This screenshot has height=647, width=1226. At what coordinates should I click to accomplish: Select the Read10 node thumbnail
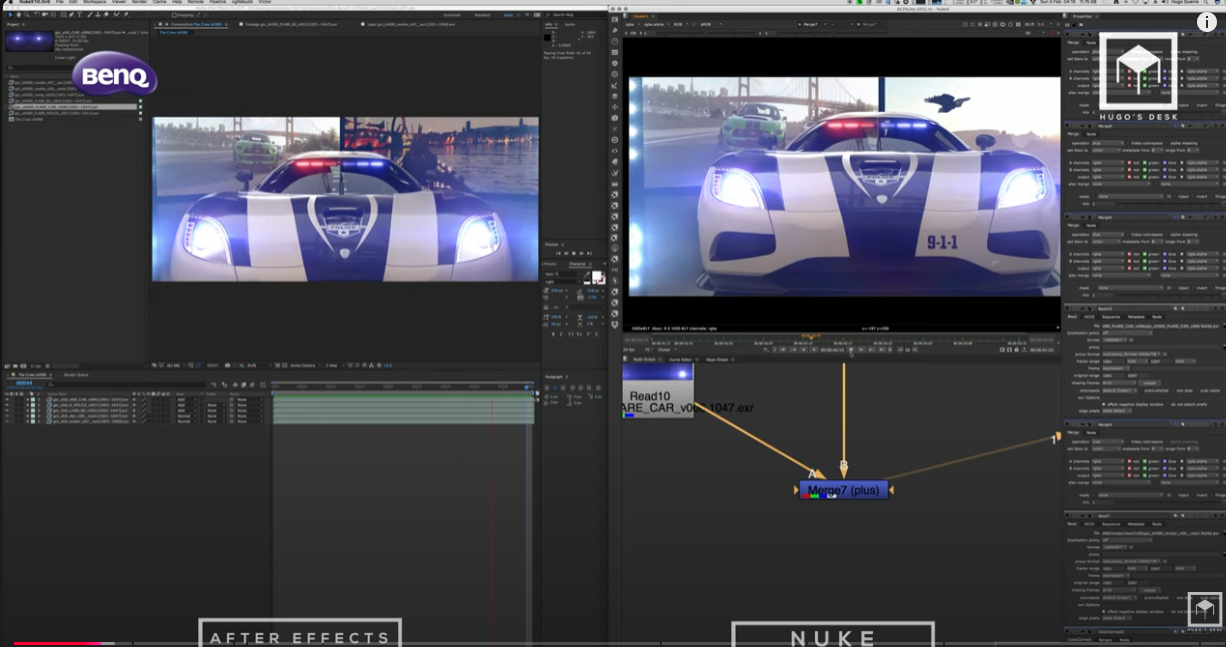point(657,389)
